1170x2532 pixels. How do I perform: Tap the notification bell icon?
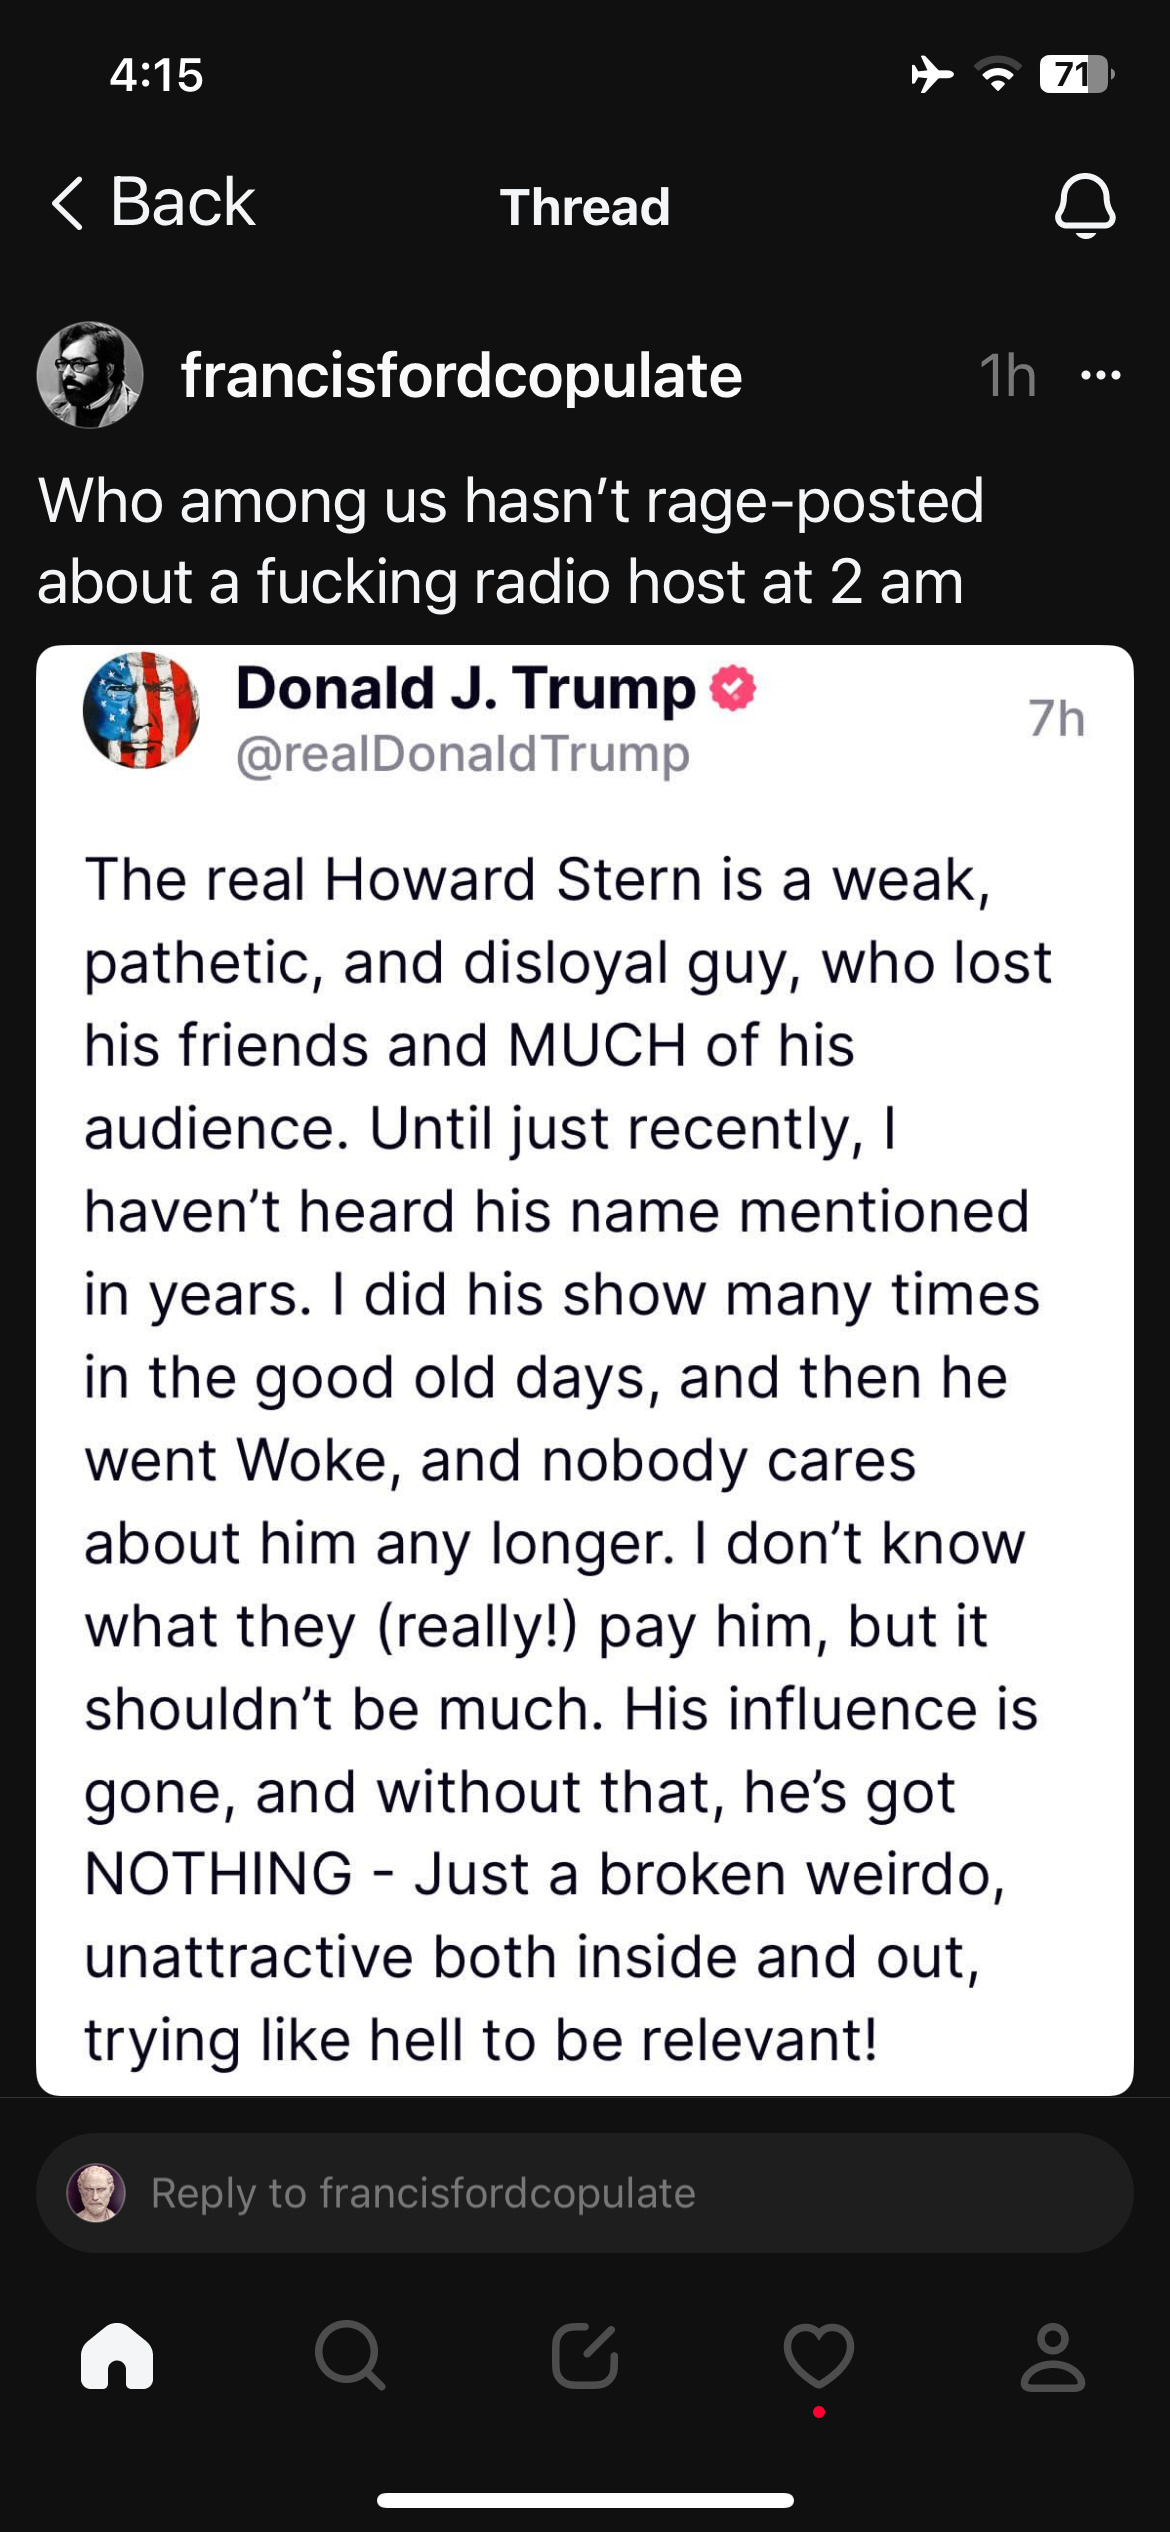pyautogui.click(x=1085, y=205)
